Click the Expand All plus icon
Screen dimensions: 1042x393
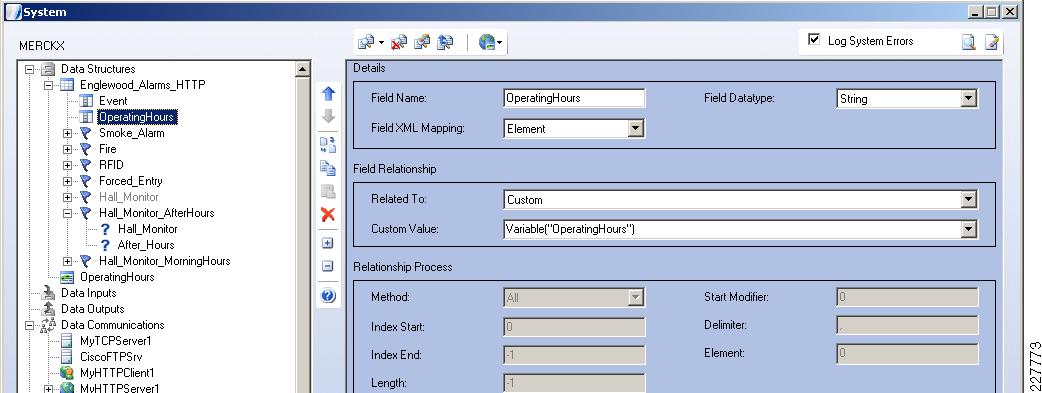tap(328, 243)
